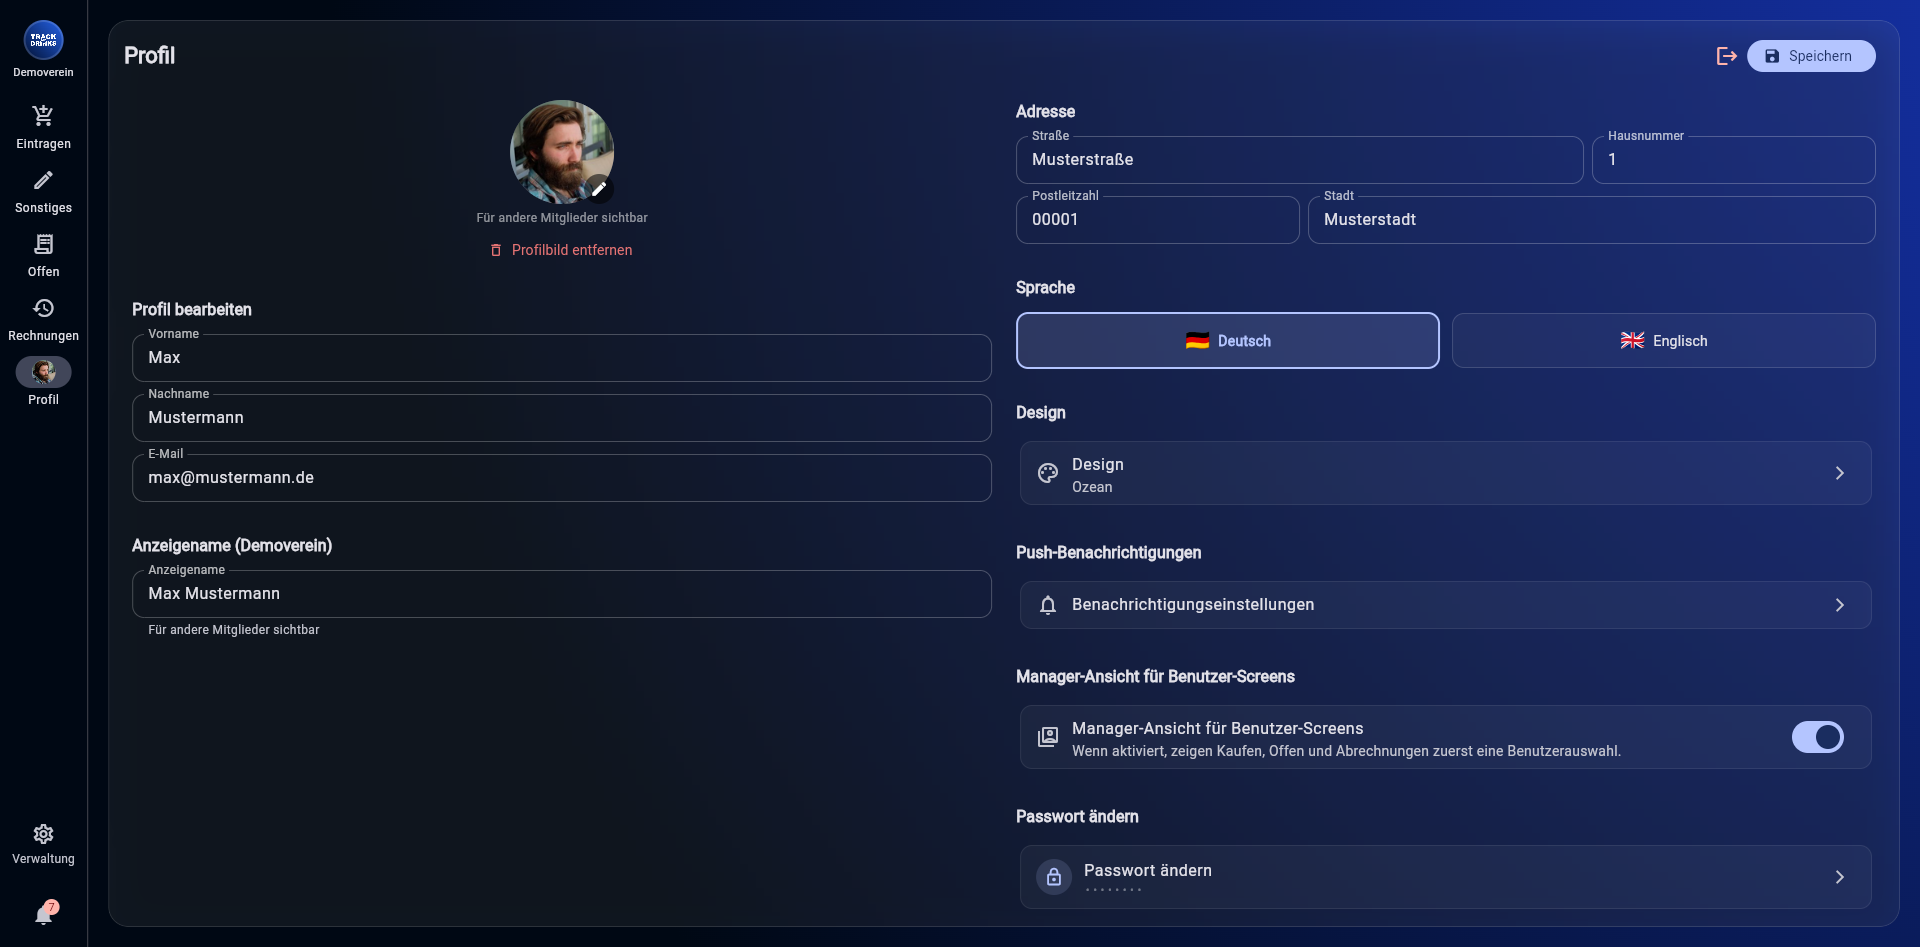Click the Anzeigename input field
Viewport: 1920px width, 947px height.
561,594
